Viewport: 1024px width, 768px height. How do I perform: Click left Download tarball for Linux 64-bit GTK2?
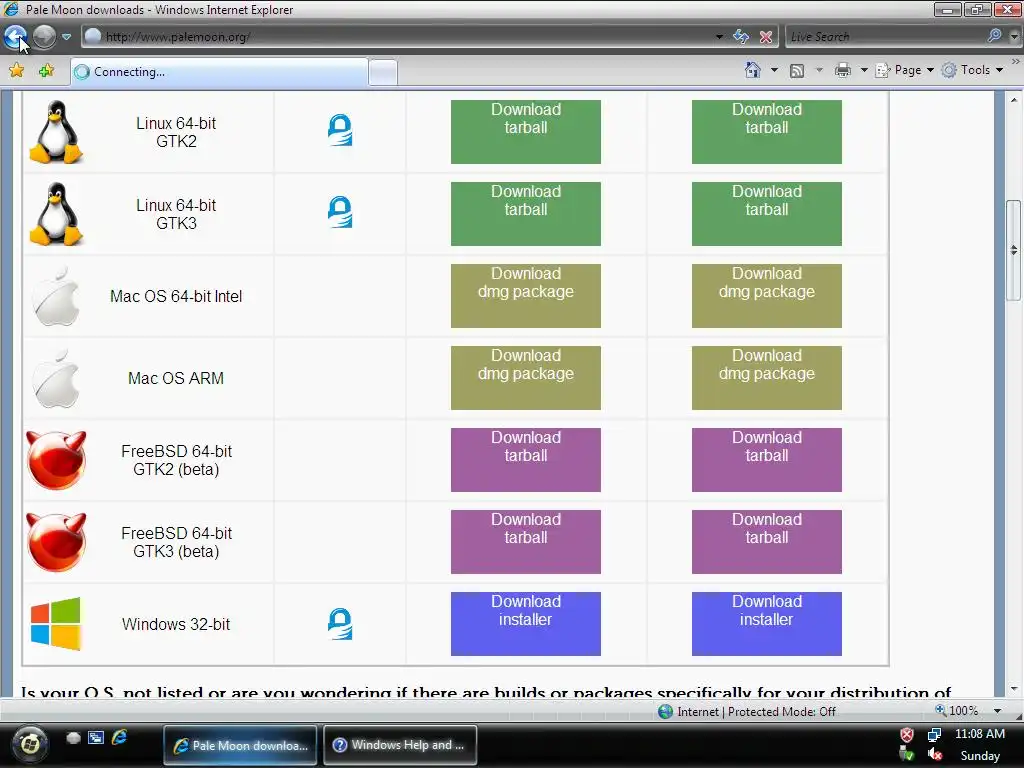(x=526, y=132)
